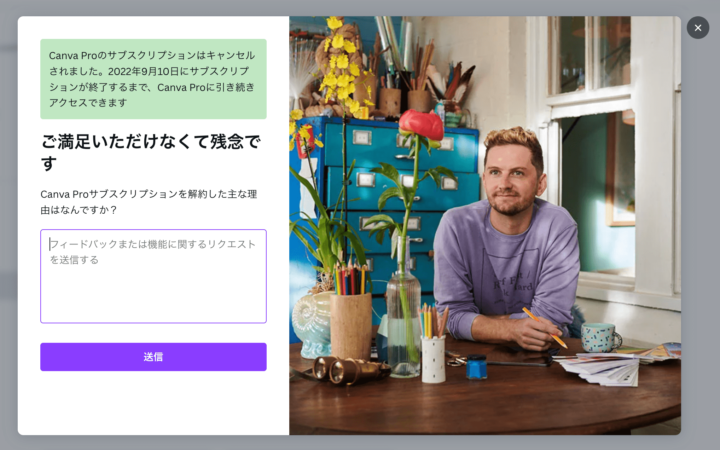Click the red flower in the photo
The height and width of the screenshot is (450, 720).
(422, 125)
